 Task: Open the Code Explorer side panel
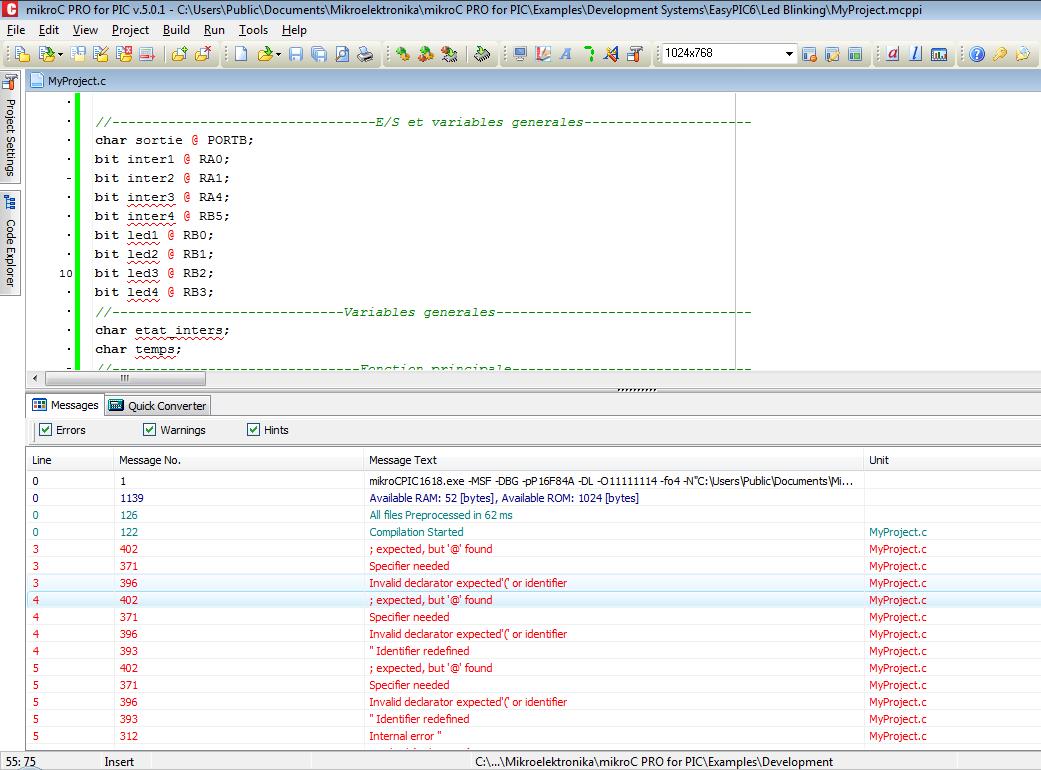click(x=10, y=242)
